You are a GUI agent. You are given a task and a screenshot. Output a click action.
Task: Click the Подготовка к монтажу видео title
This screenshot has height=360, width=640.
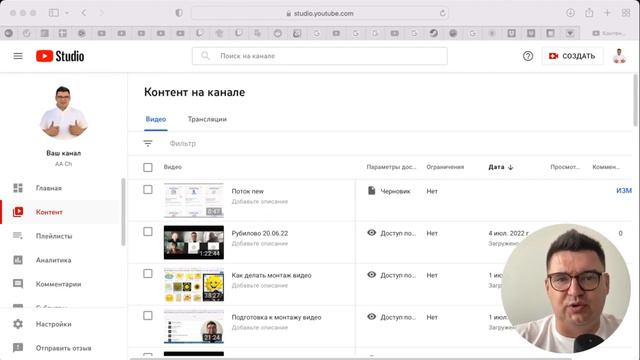click(276, 317)
